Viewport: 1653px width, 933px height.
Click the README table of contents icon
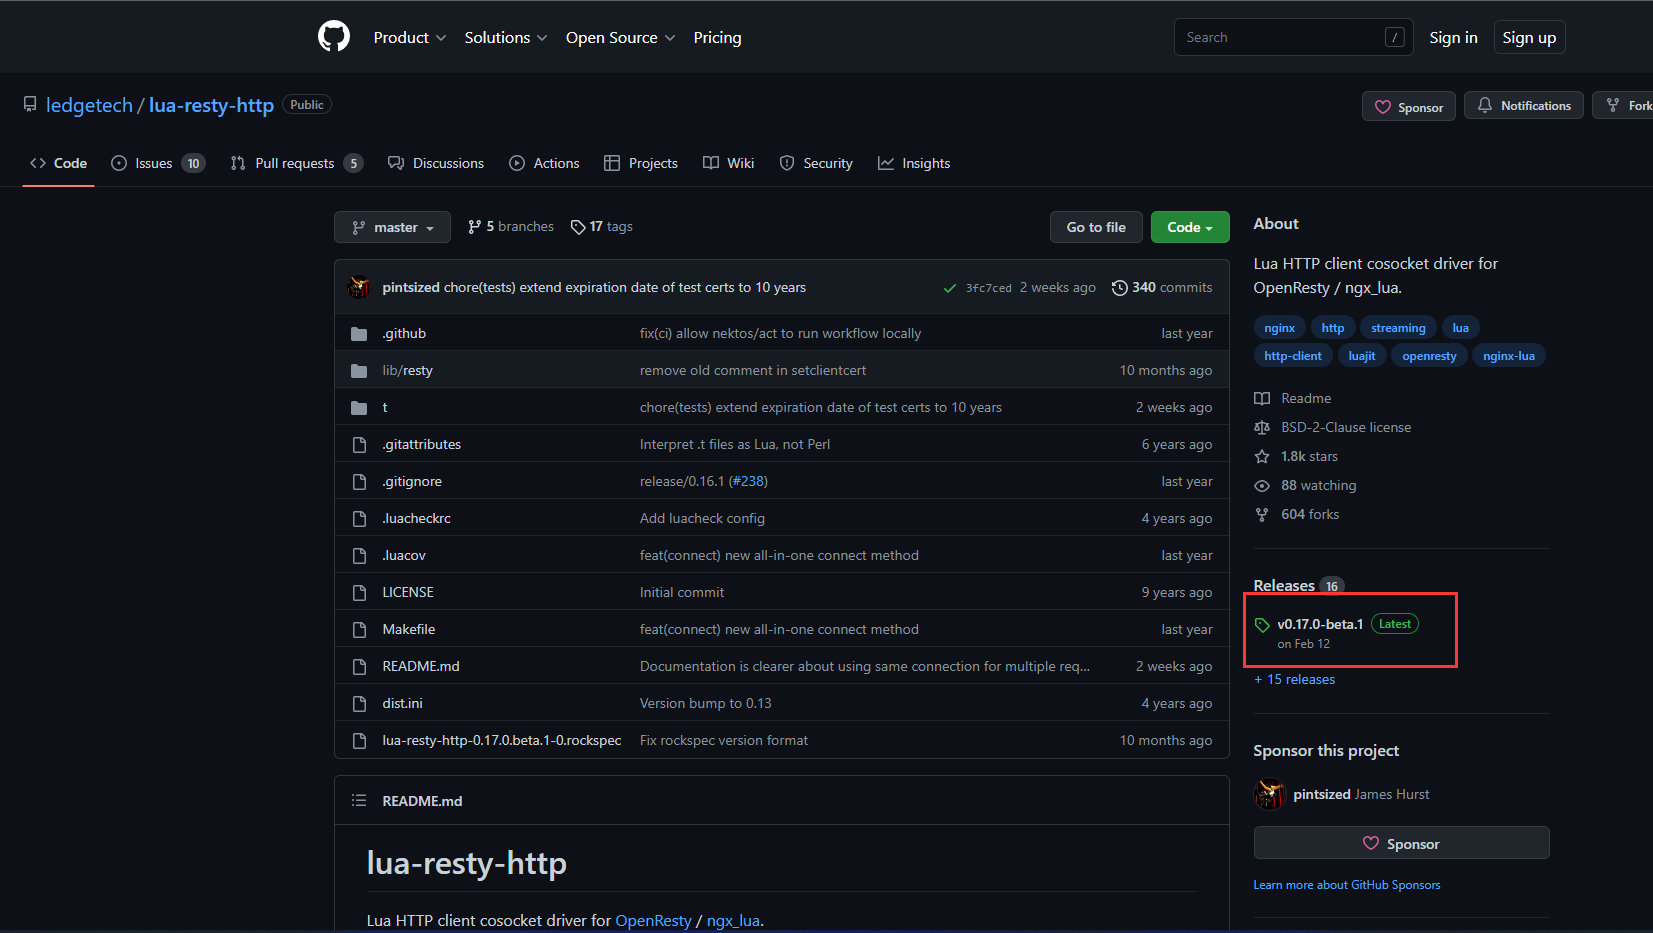359,800
